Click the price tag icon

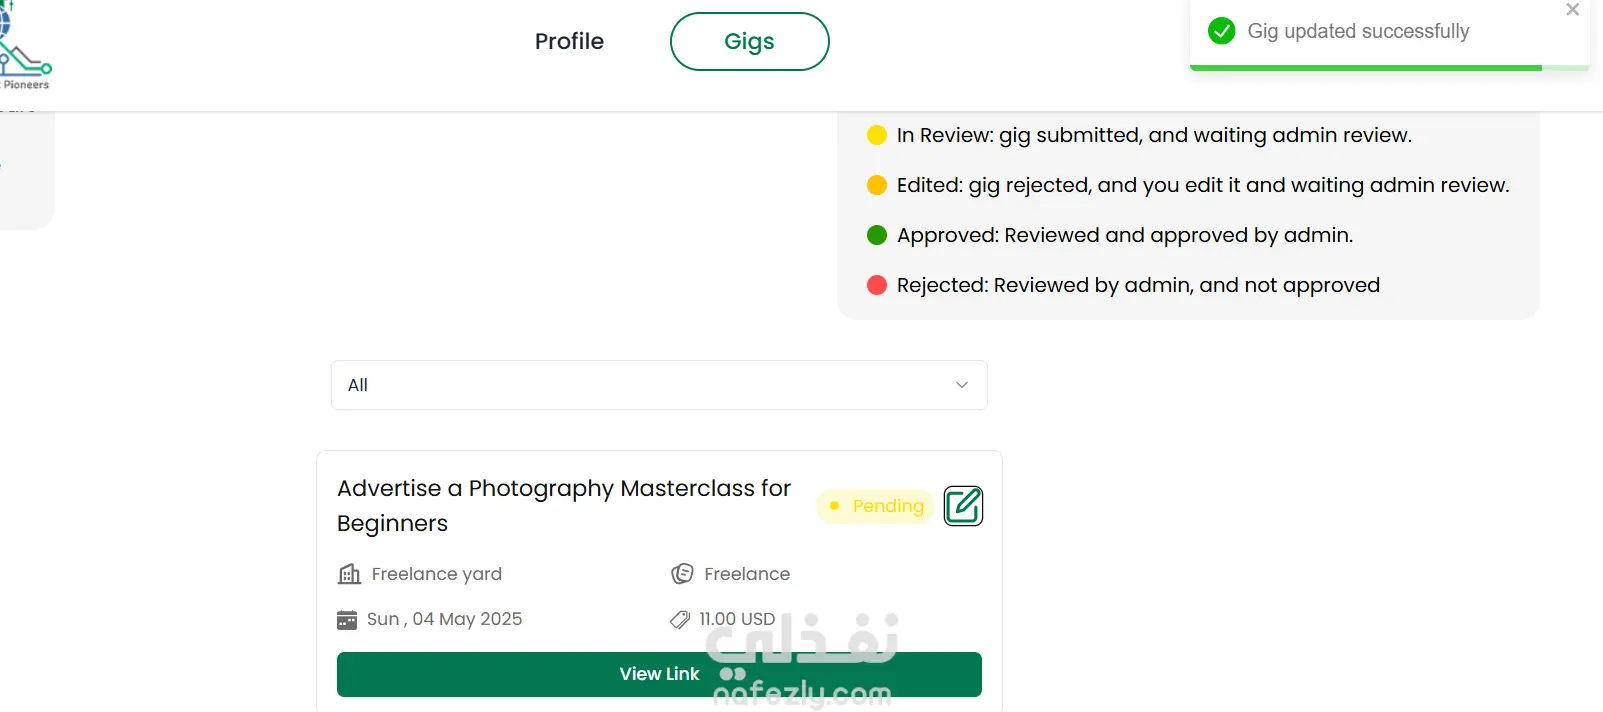(680, 620)
